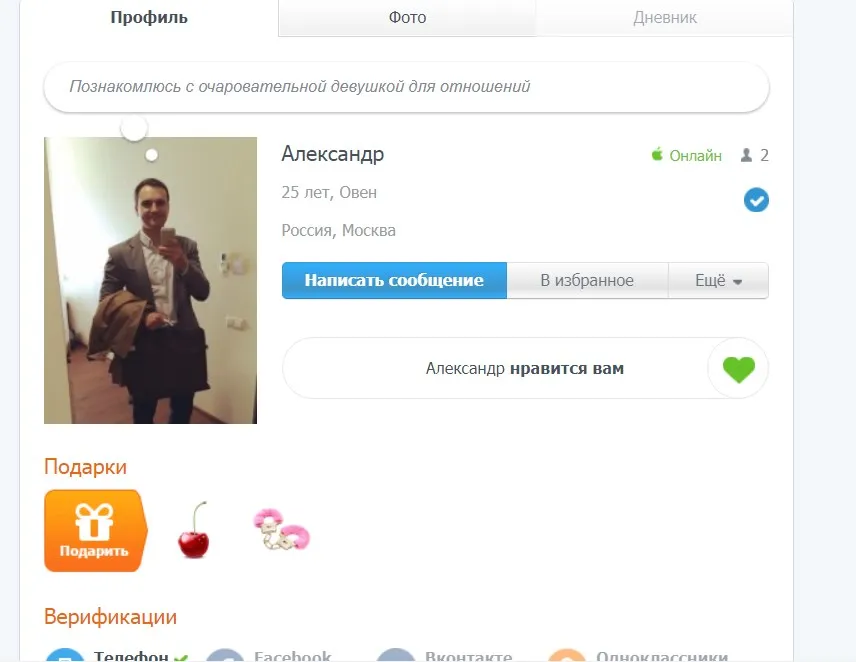Image resolution: width=856 pixels, height=662 pixels.
Task: Click the orange Подарить gift button
Action: tap(96, 530)
